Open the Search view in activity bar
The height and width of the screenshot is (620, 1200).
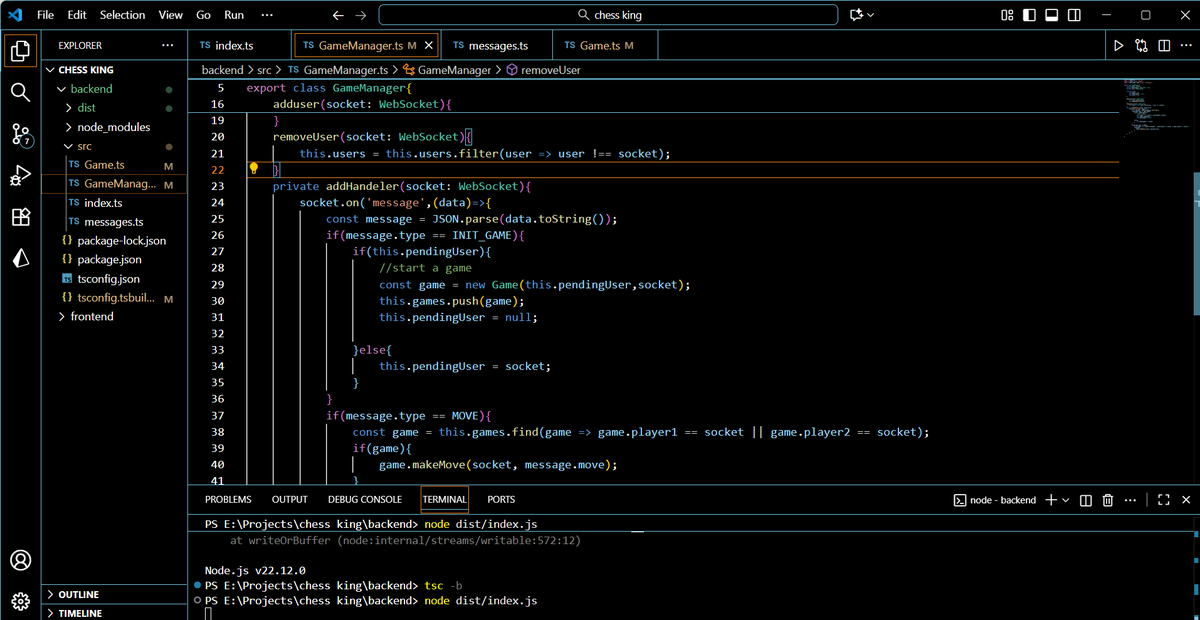coord(20,92)
